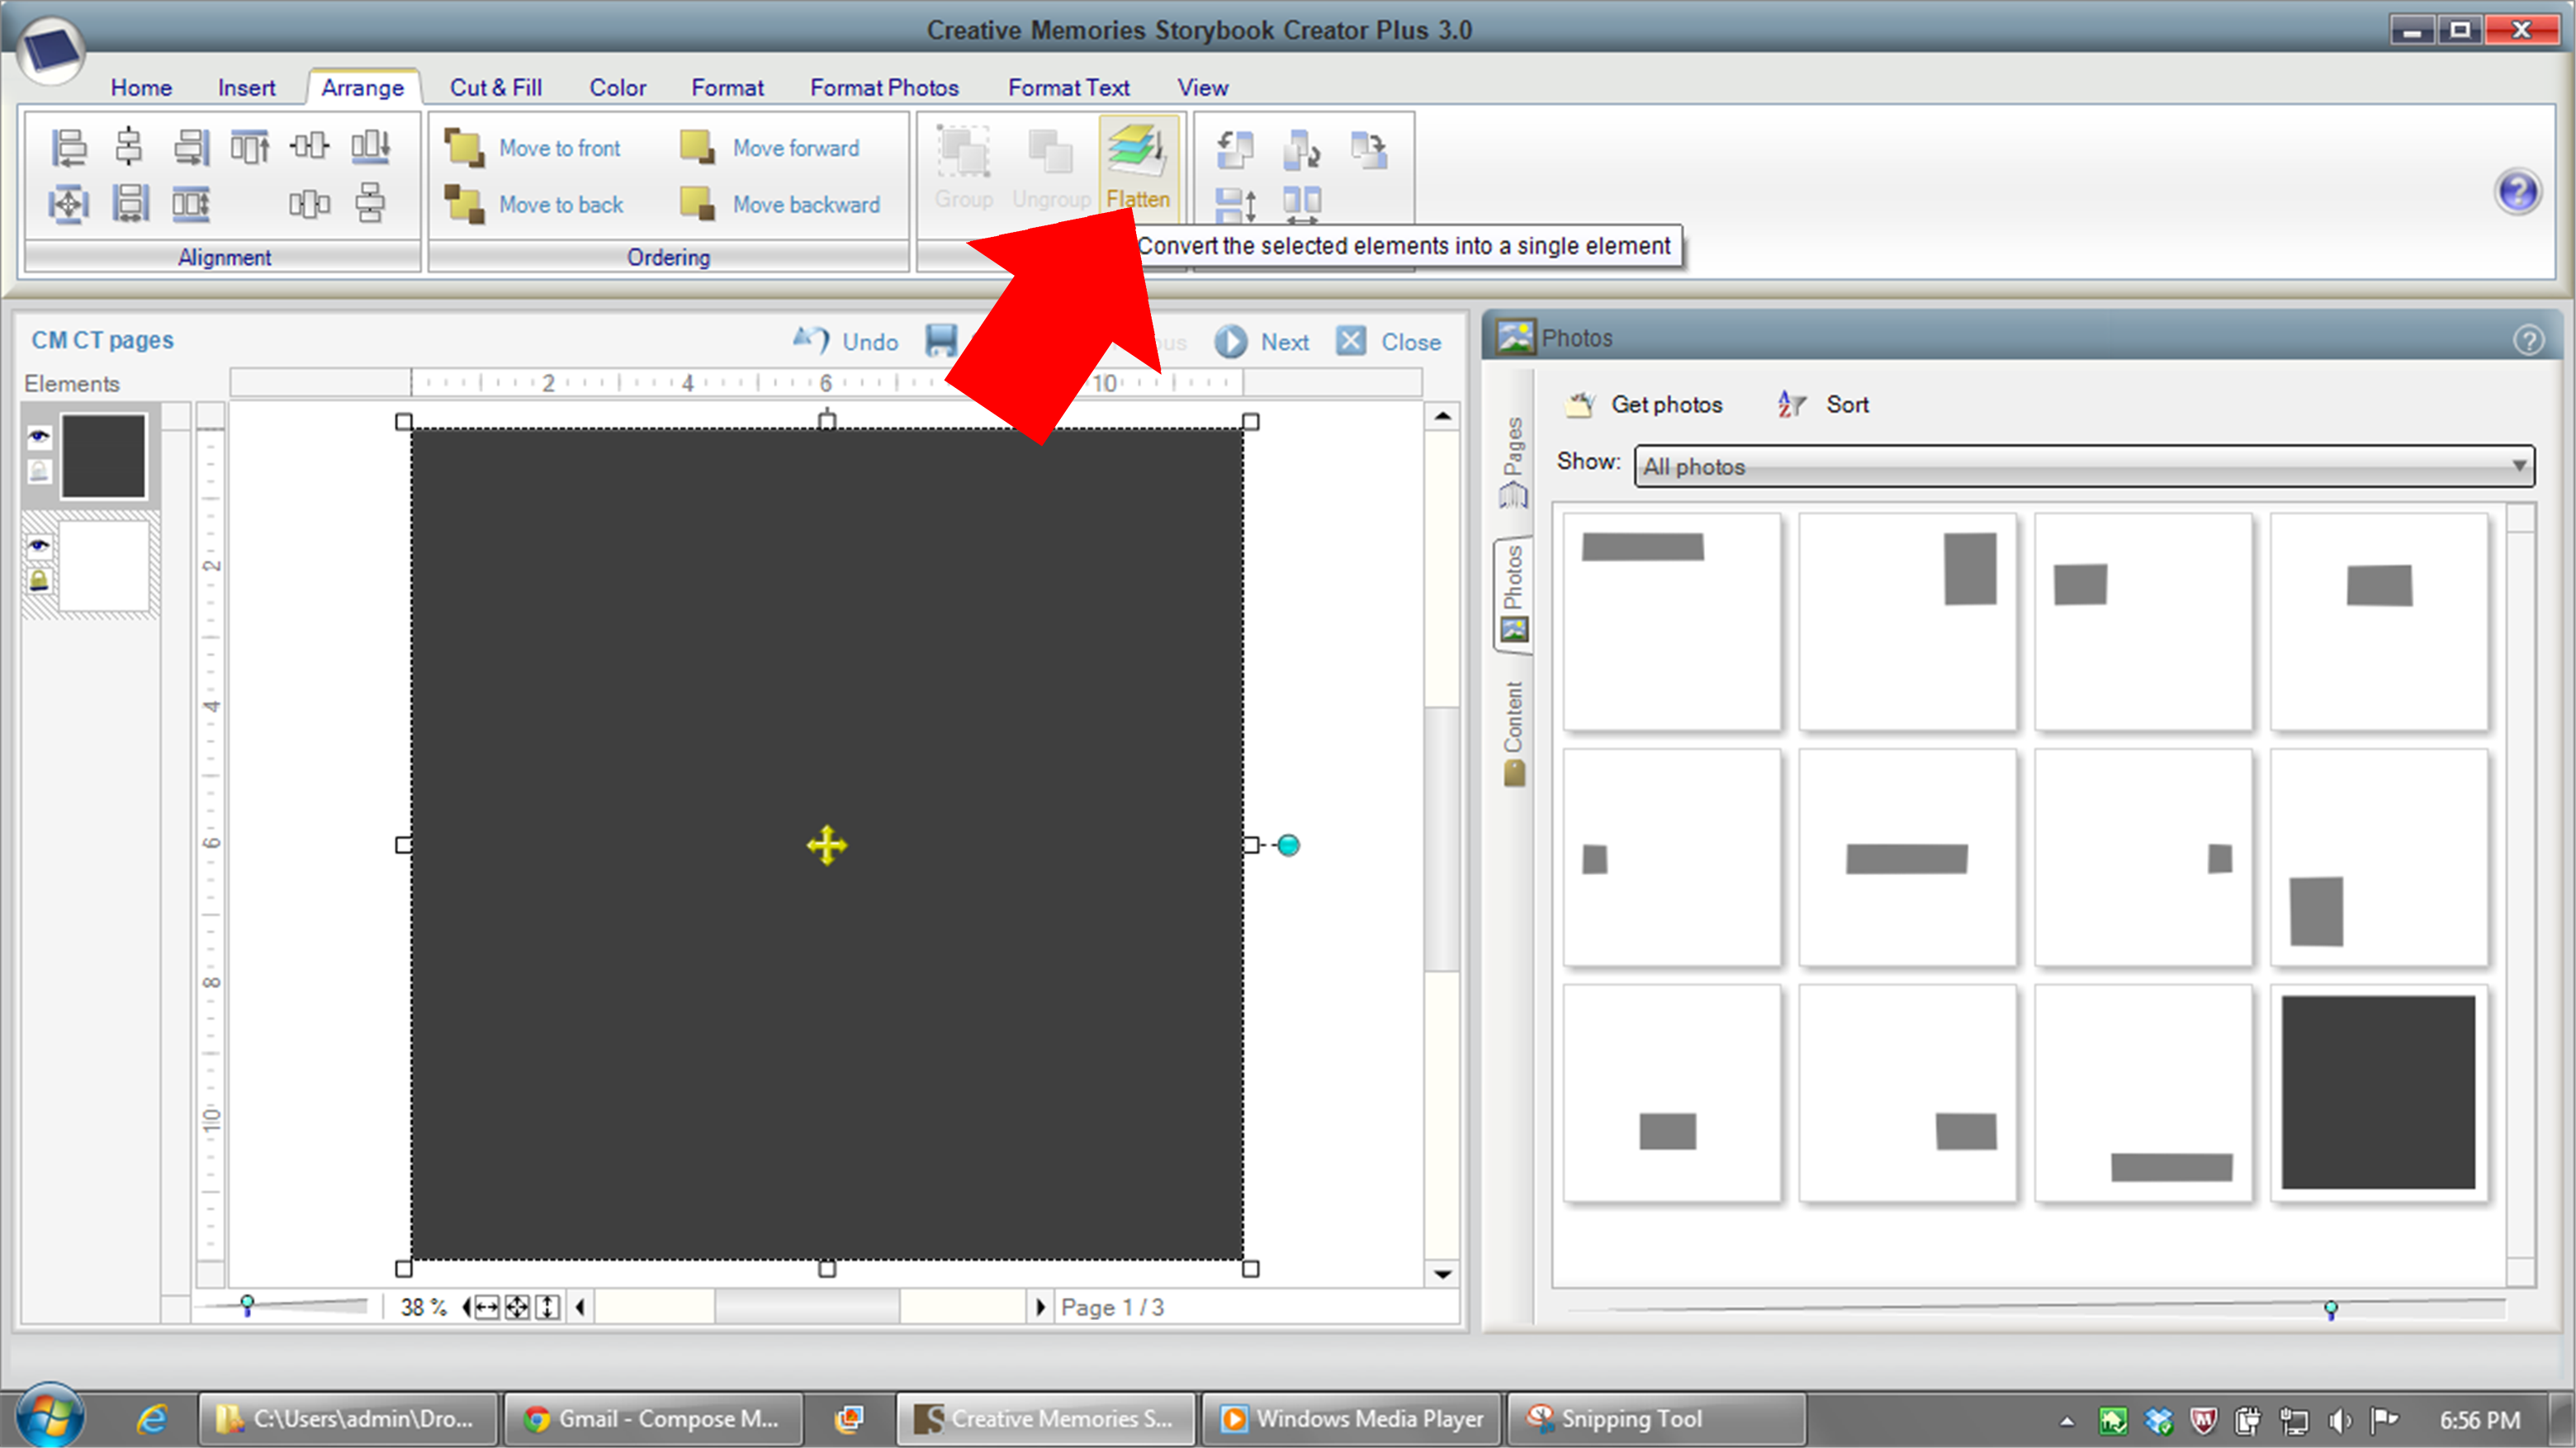Open Photos panel help icon
Screen dimensions: 2576x1448
2528,340
